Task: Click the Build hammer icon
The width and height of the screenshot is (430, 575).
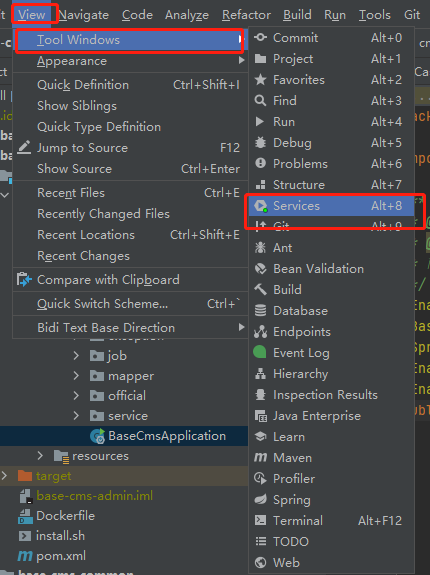Action: click(x=260, y=290)
